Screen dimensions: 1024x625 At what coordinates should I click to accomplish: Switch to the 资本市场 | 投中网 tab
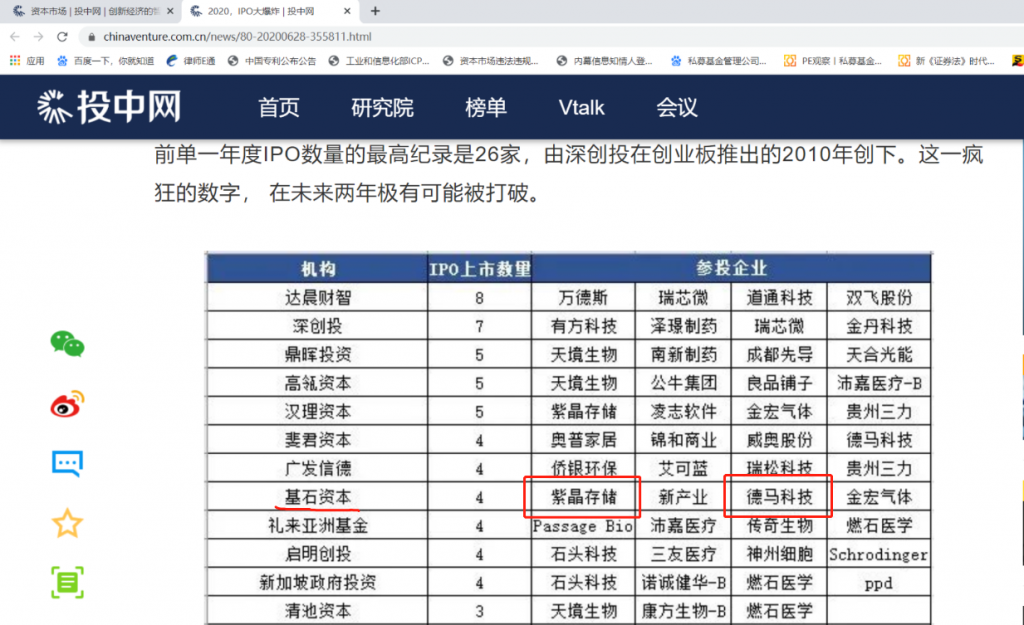coord(91,11)
